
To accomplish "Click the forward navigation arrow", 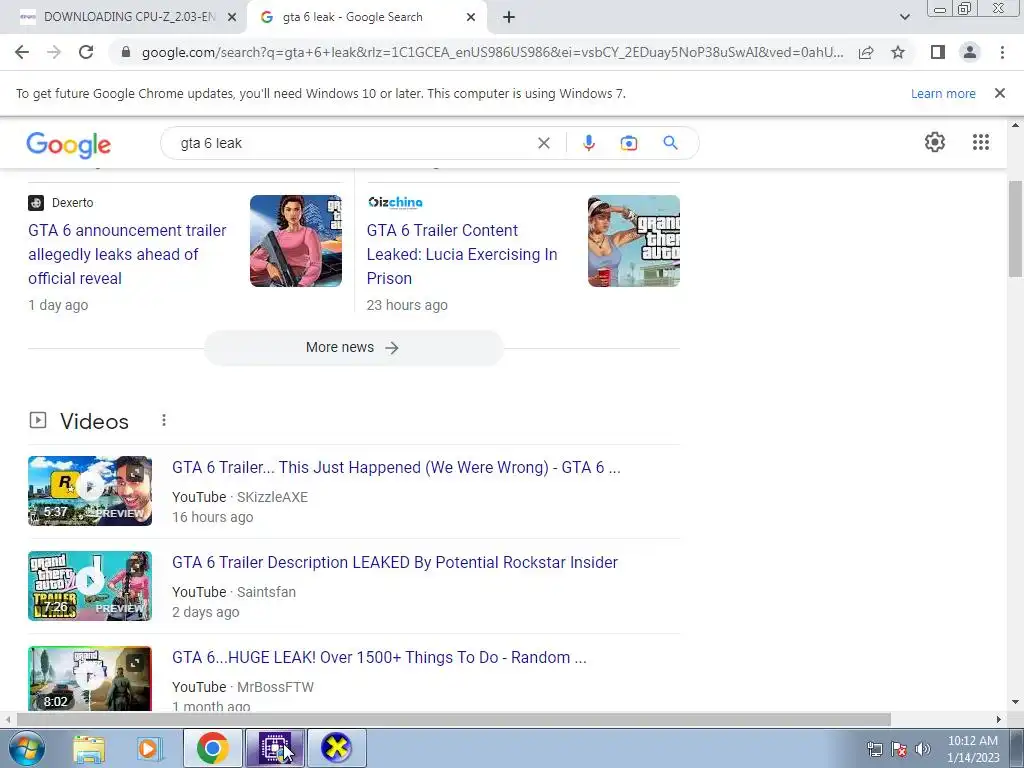I will pyautogui.click(x=54, y=52).
